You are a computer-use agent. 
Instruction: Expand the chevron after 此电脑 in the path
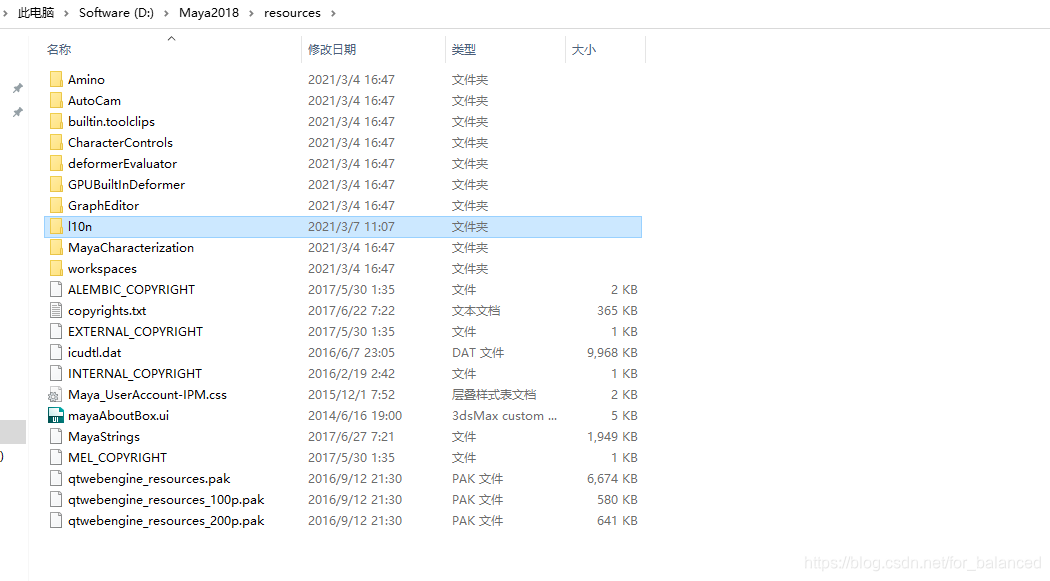pos(66,13)
